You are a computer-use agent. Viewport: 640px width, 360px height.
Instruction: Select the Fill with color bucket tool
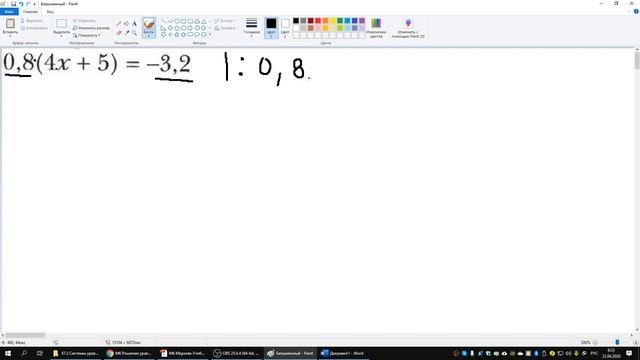click(x=127, y=24)
